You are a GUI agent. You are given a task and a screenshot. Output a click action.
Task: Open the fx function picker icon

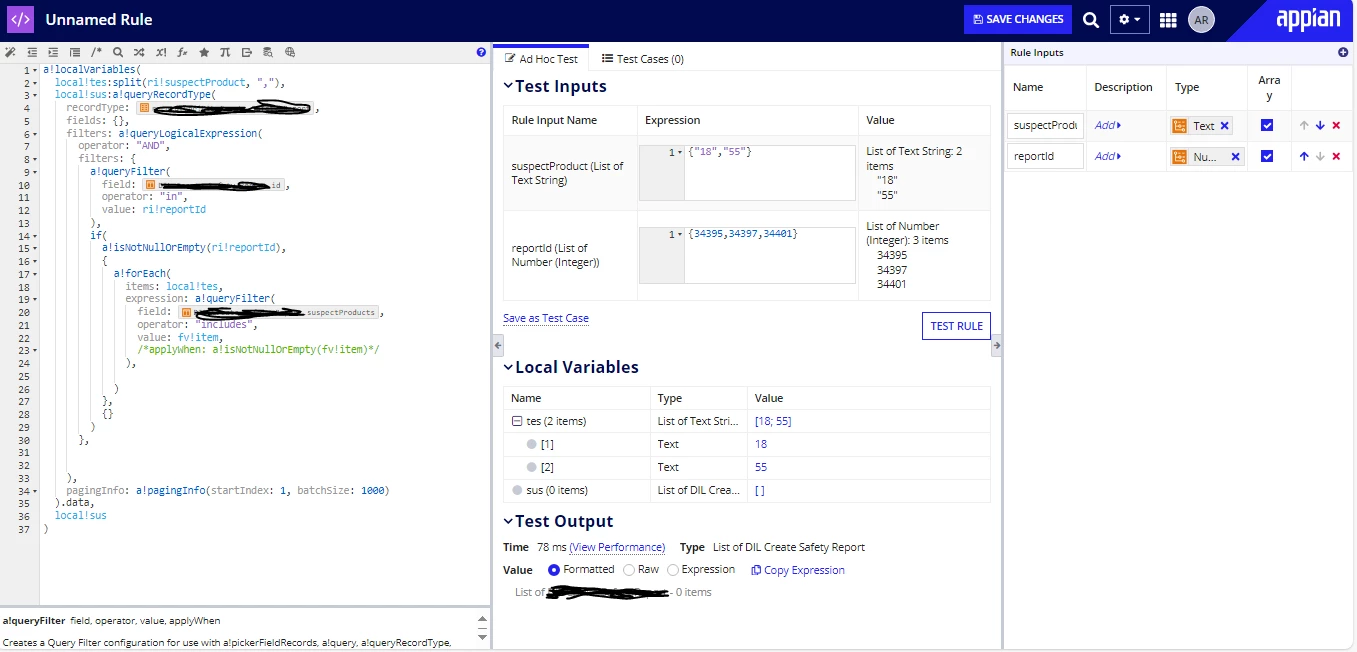coord(182,52)
